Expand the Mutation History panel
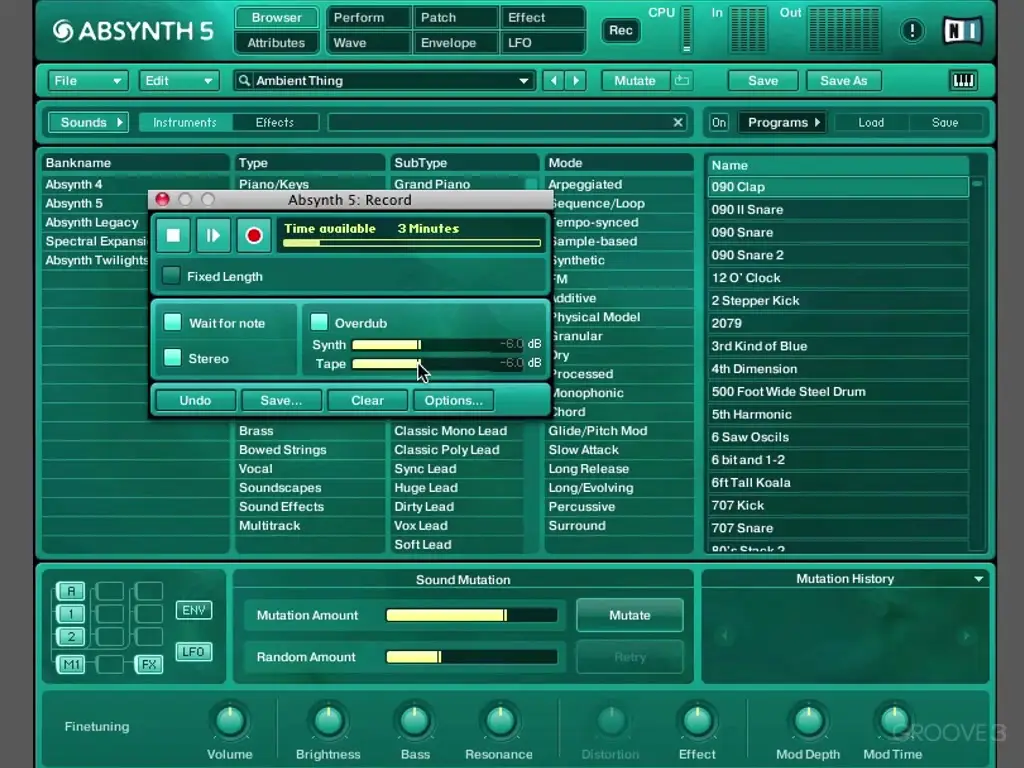 [x=978, y=578]
